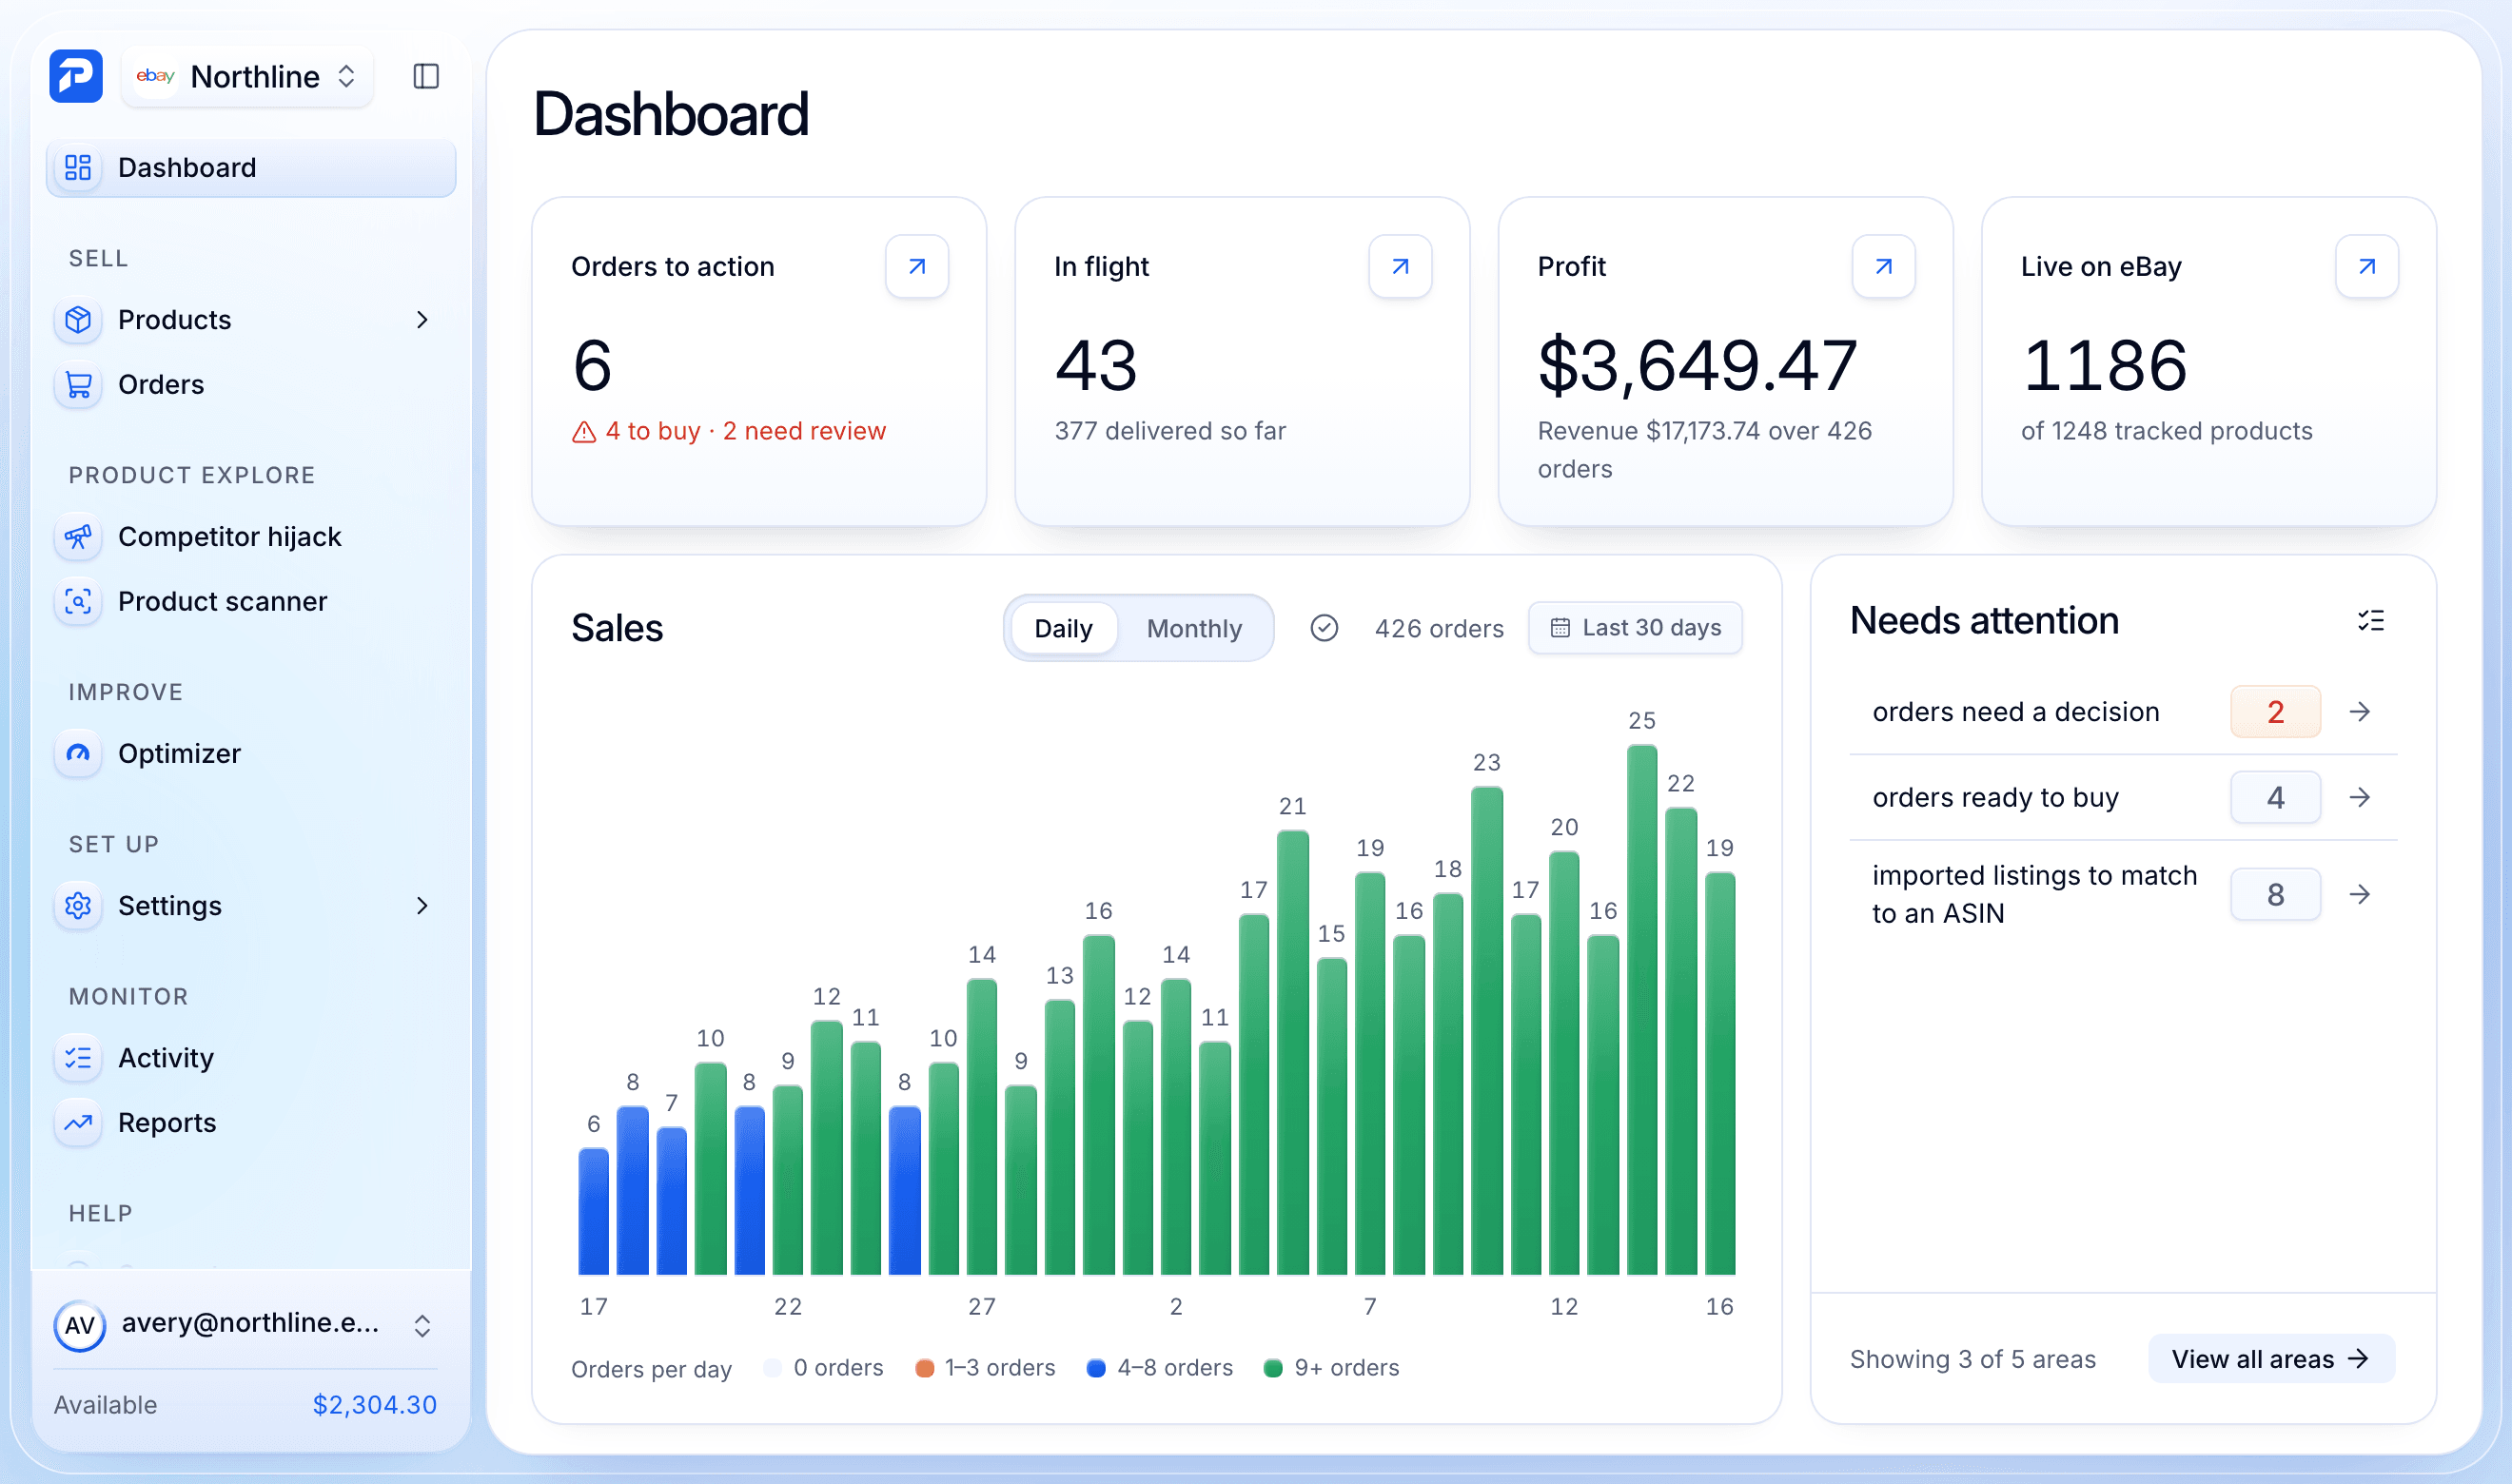This screenshot has width=2512, height=1484.
Task: Open the avery@northline account menu
Action: click(246, 1326)
